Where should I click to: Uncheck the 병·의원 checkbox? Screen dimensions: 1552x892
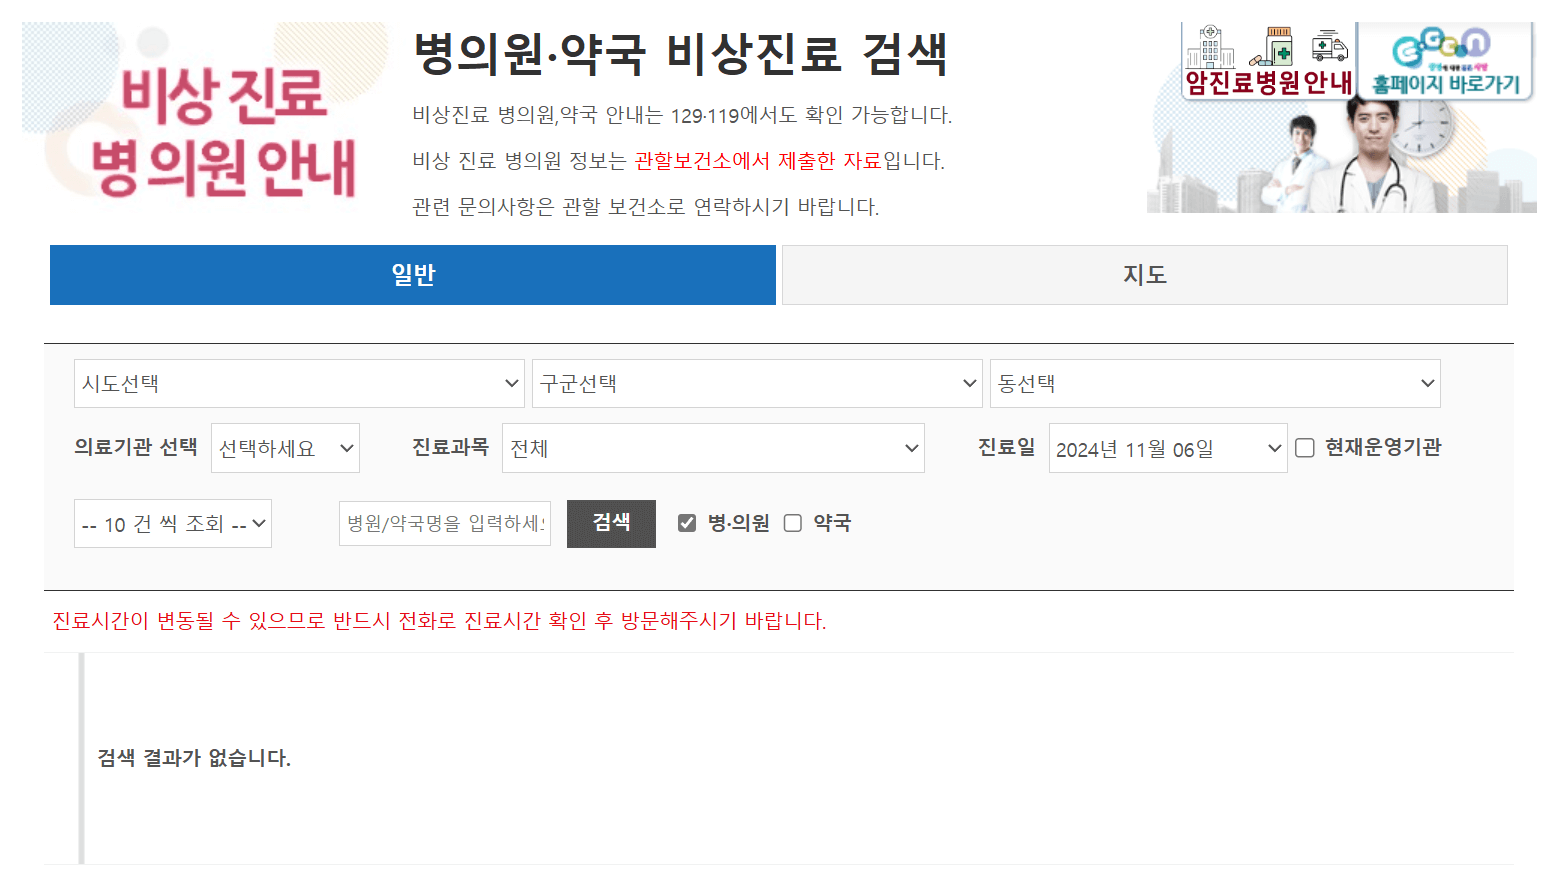[x=686, y=522]
